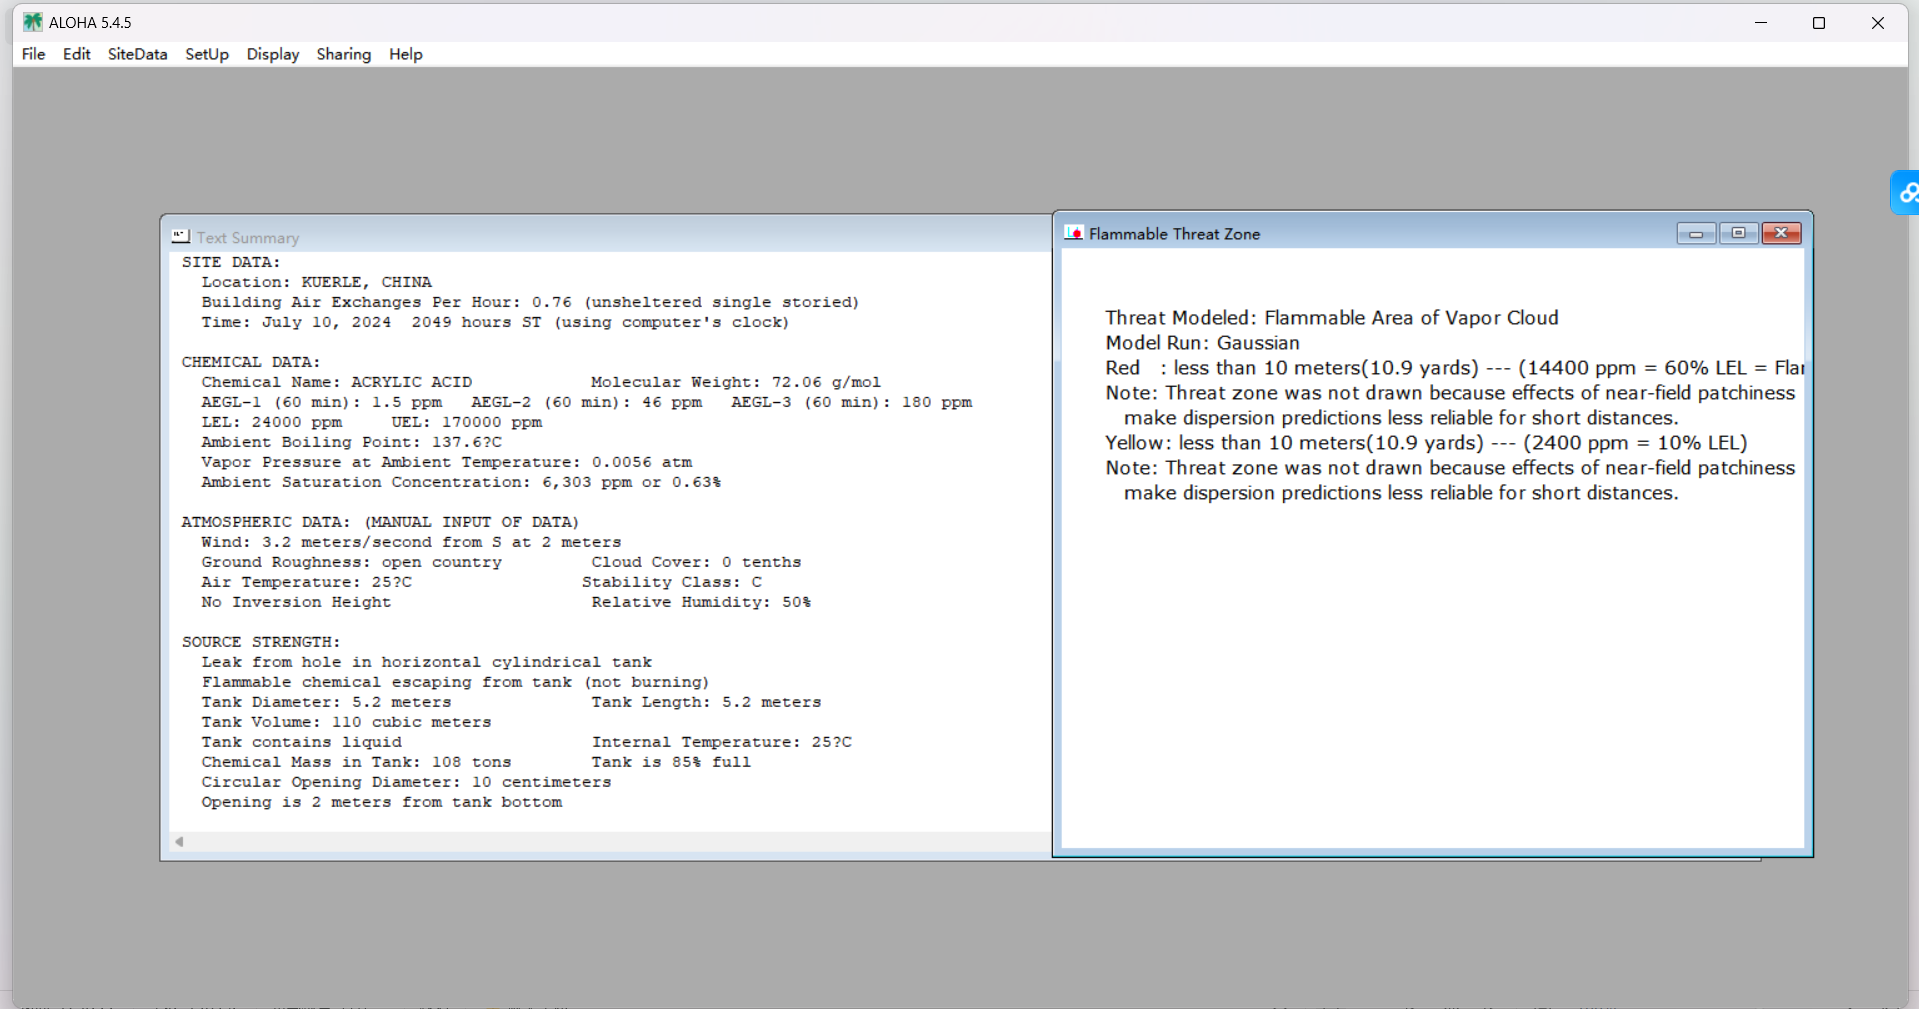The height and width of the screenshot is (1009, 1919).
Task: Click 'Tank Length: 5.2 meters' text
Action: tap(706, 702)
